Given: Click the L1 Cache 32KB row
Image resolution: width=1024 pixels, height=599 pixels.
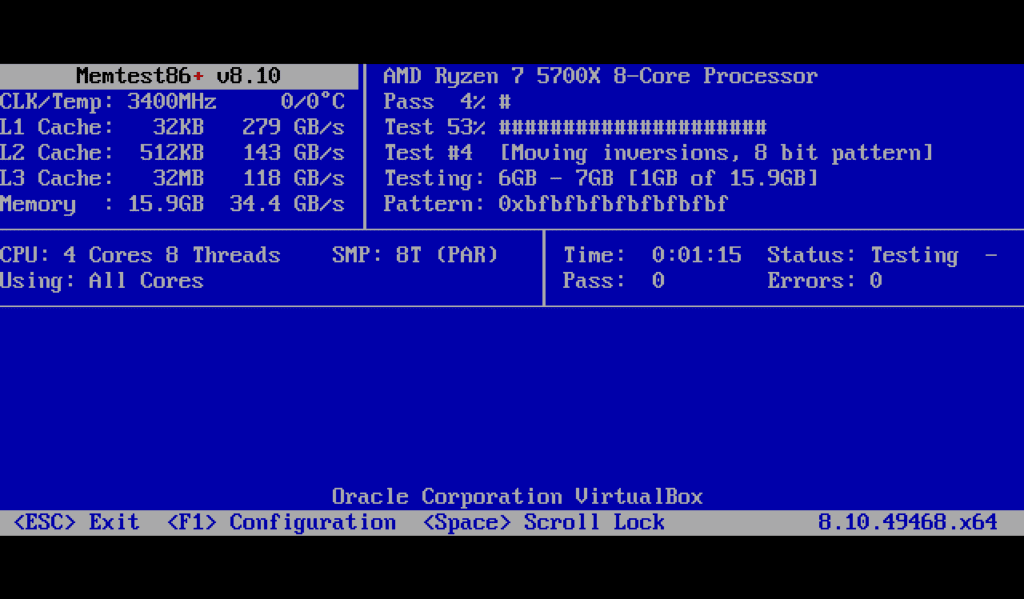Looking at the screenshot, I should coord(172,127).
